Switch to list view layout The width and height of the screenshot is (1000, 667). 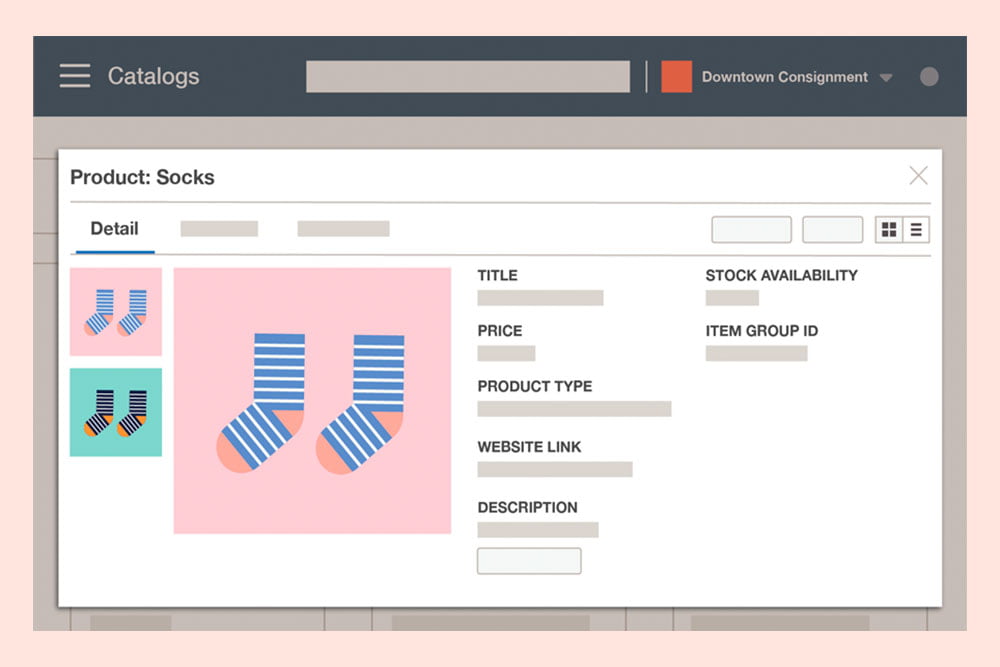(916, 229)
